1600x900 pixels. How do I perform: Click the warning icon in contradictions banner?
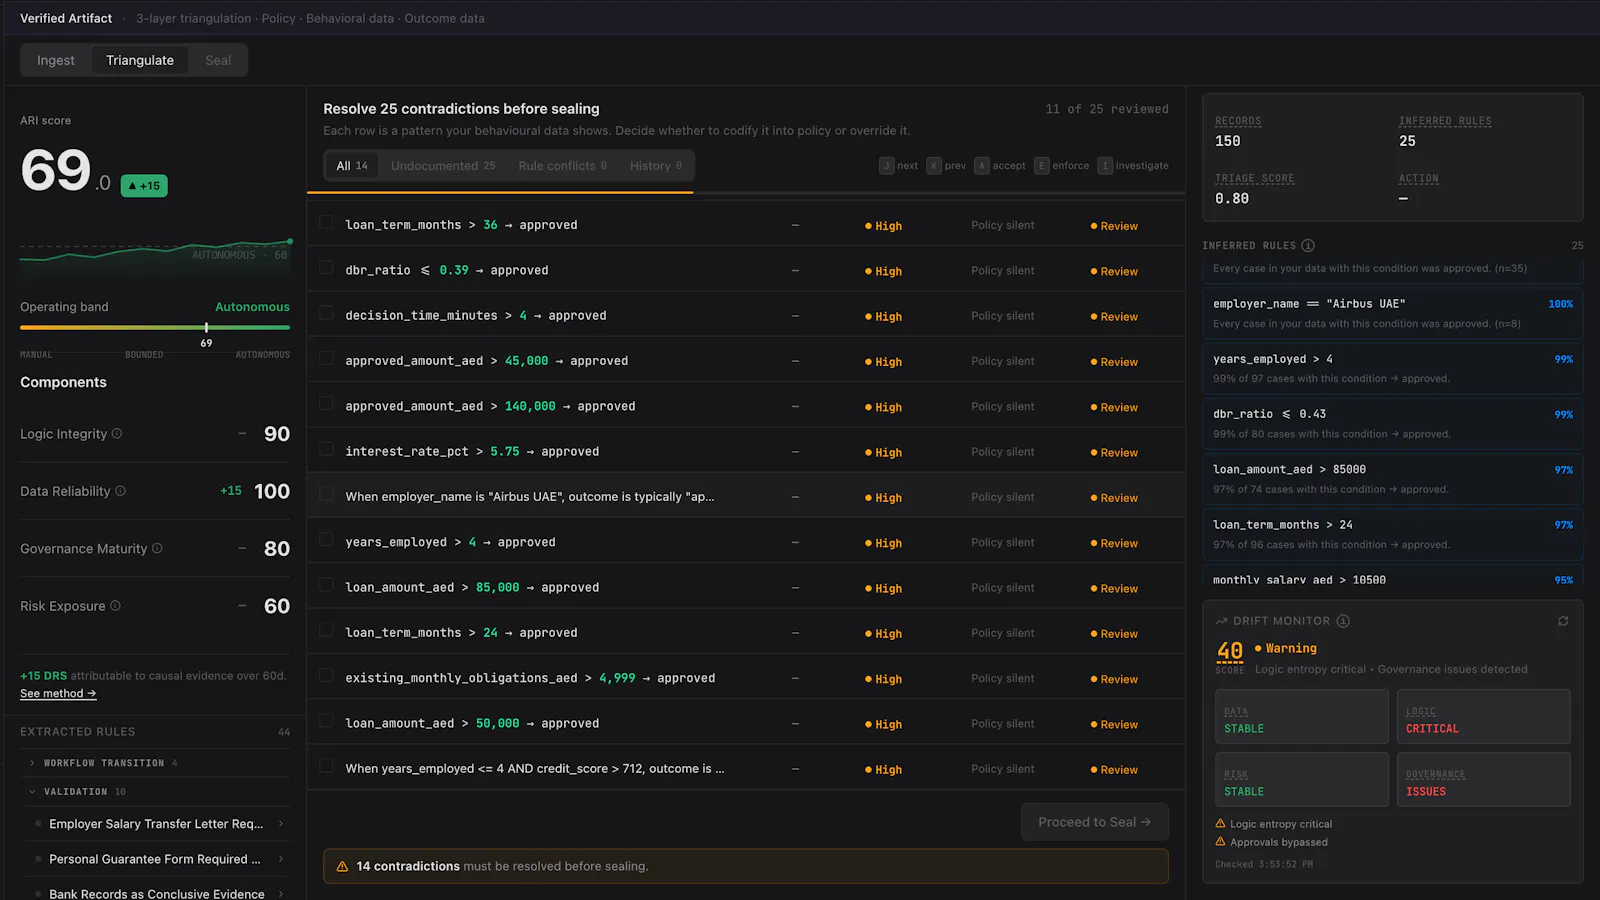(342, 866)
